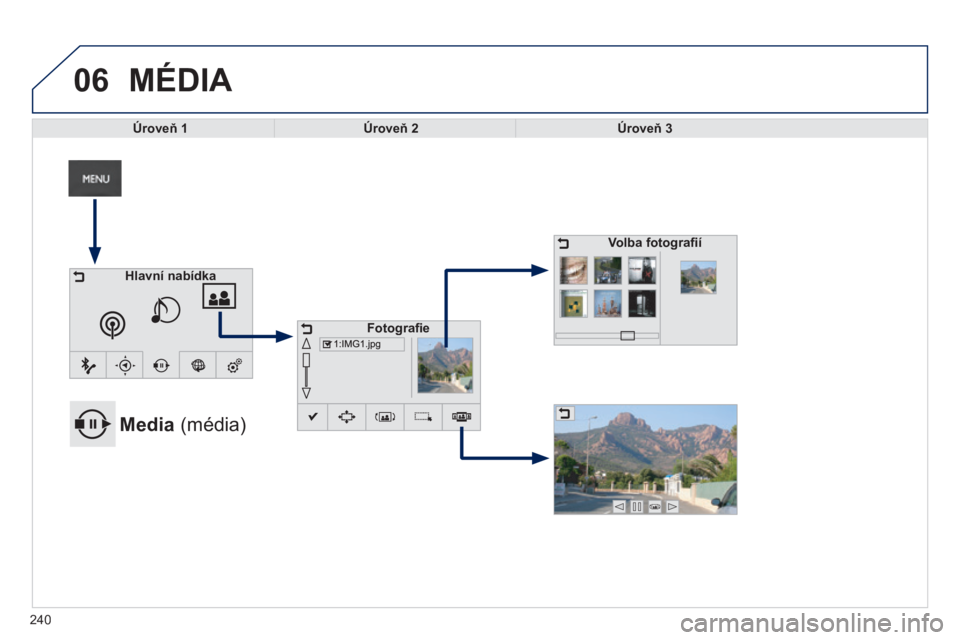Pause the photo slideshow
960x640 pixels.
click(x=637, y=507)
